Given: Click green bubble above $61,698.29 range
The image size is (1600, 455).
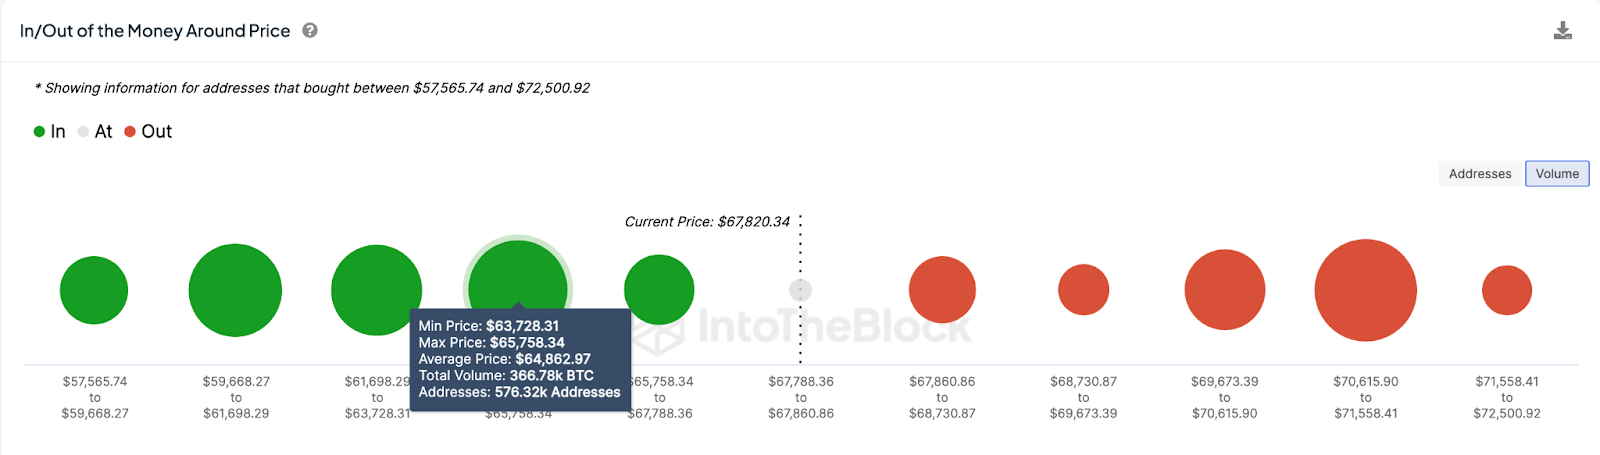Looking at the screenshot, I should click(x=376, y=290).
